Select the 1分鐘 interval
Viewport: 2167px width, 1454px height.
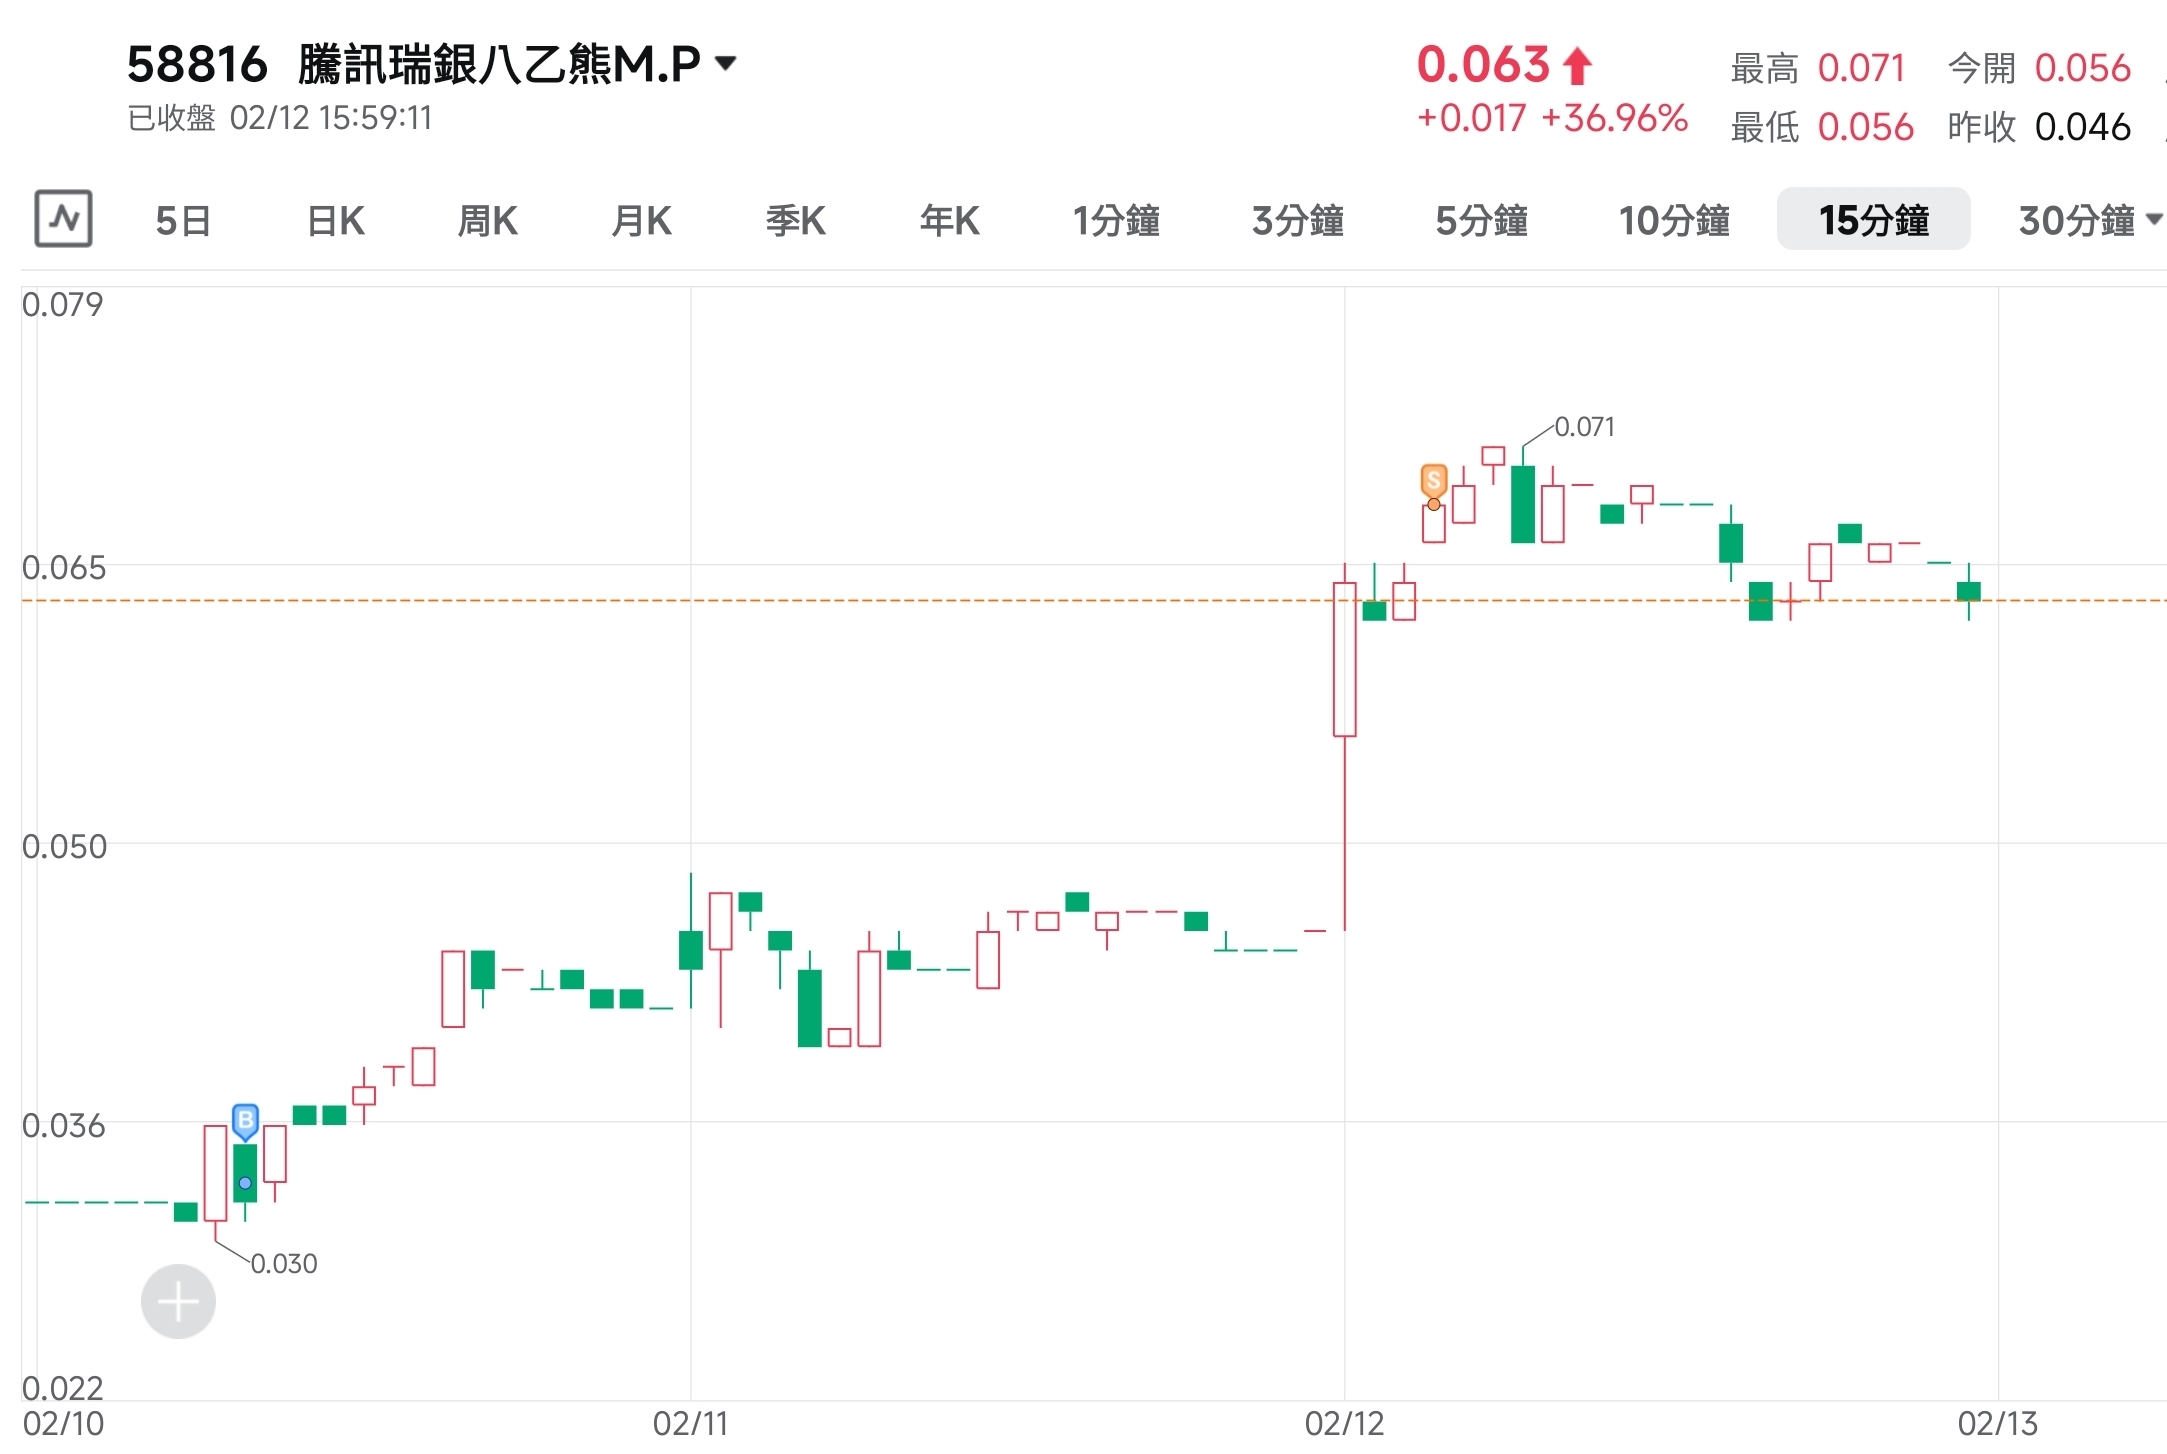coord(1116,220)
